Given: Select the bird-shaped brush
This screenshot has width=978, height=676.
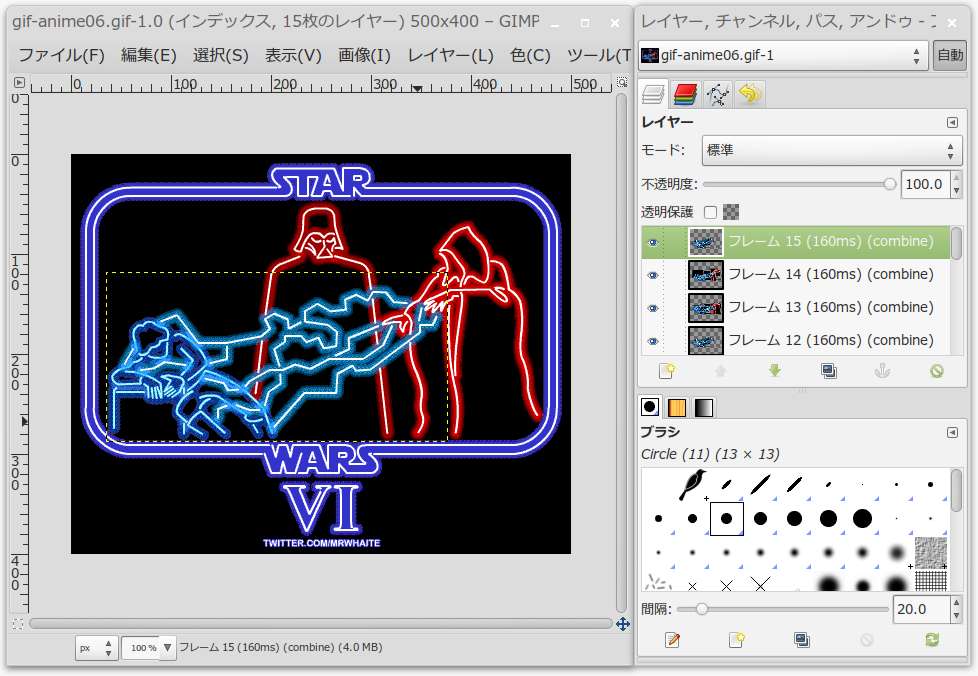Looking at the screenshot, I should pyautogui.click(x=692, y=485).
